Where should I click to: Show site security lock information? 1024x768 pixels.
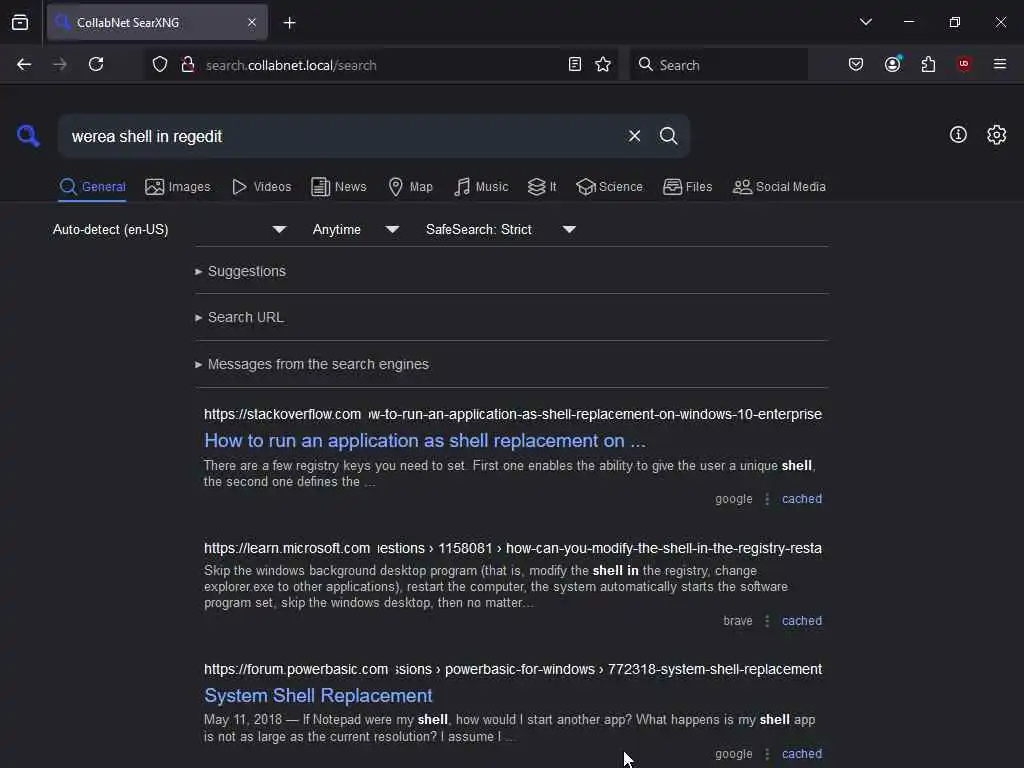(187, 64)
